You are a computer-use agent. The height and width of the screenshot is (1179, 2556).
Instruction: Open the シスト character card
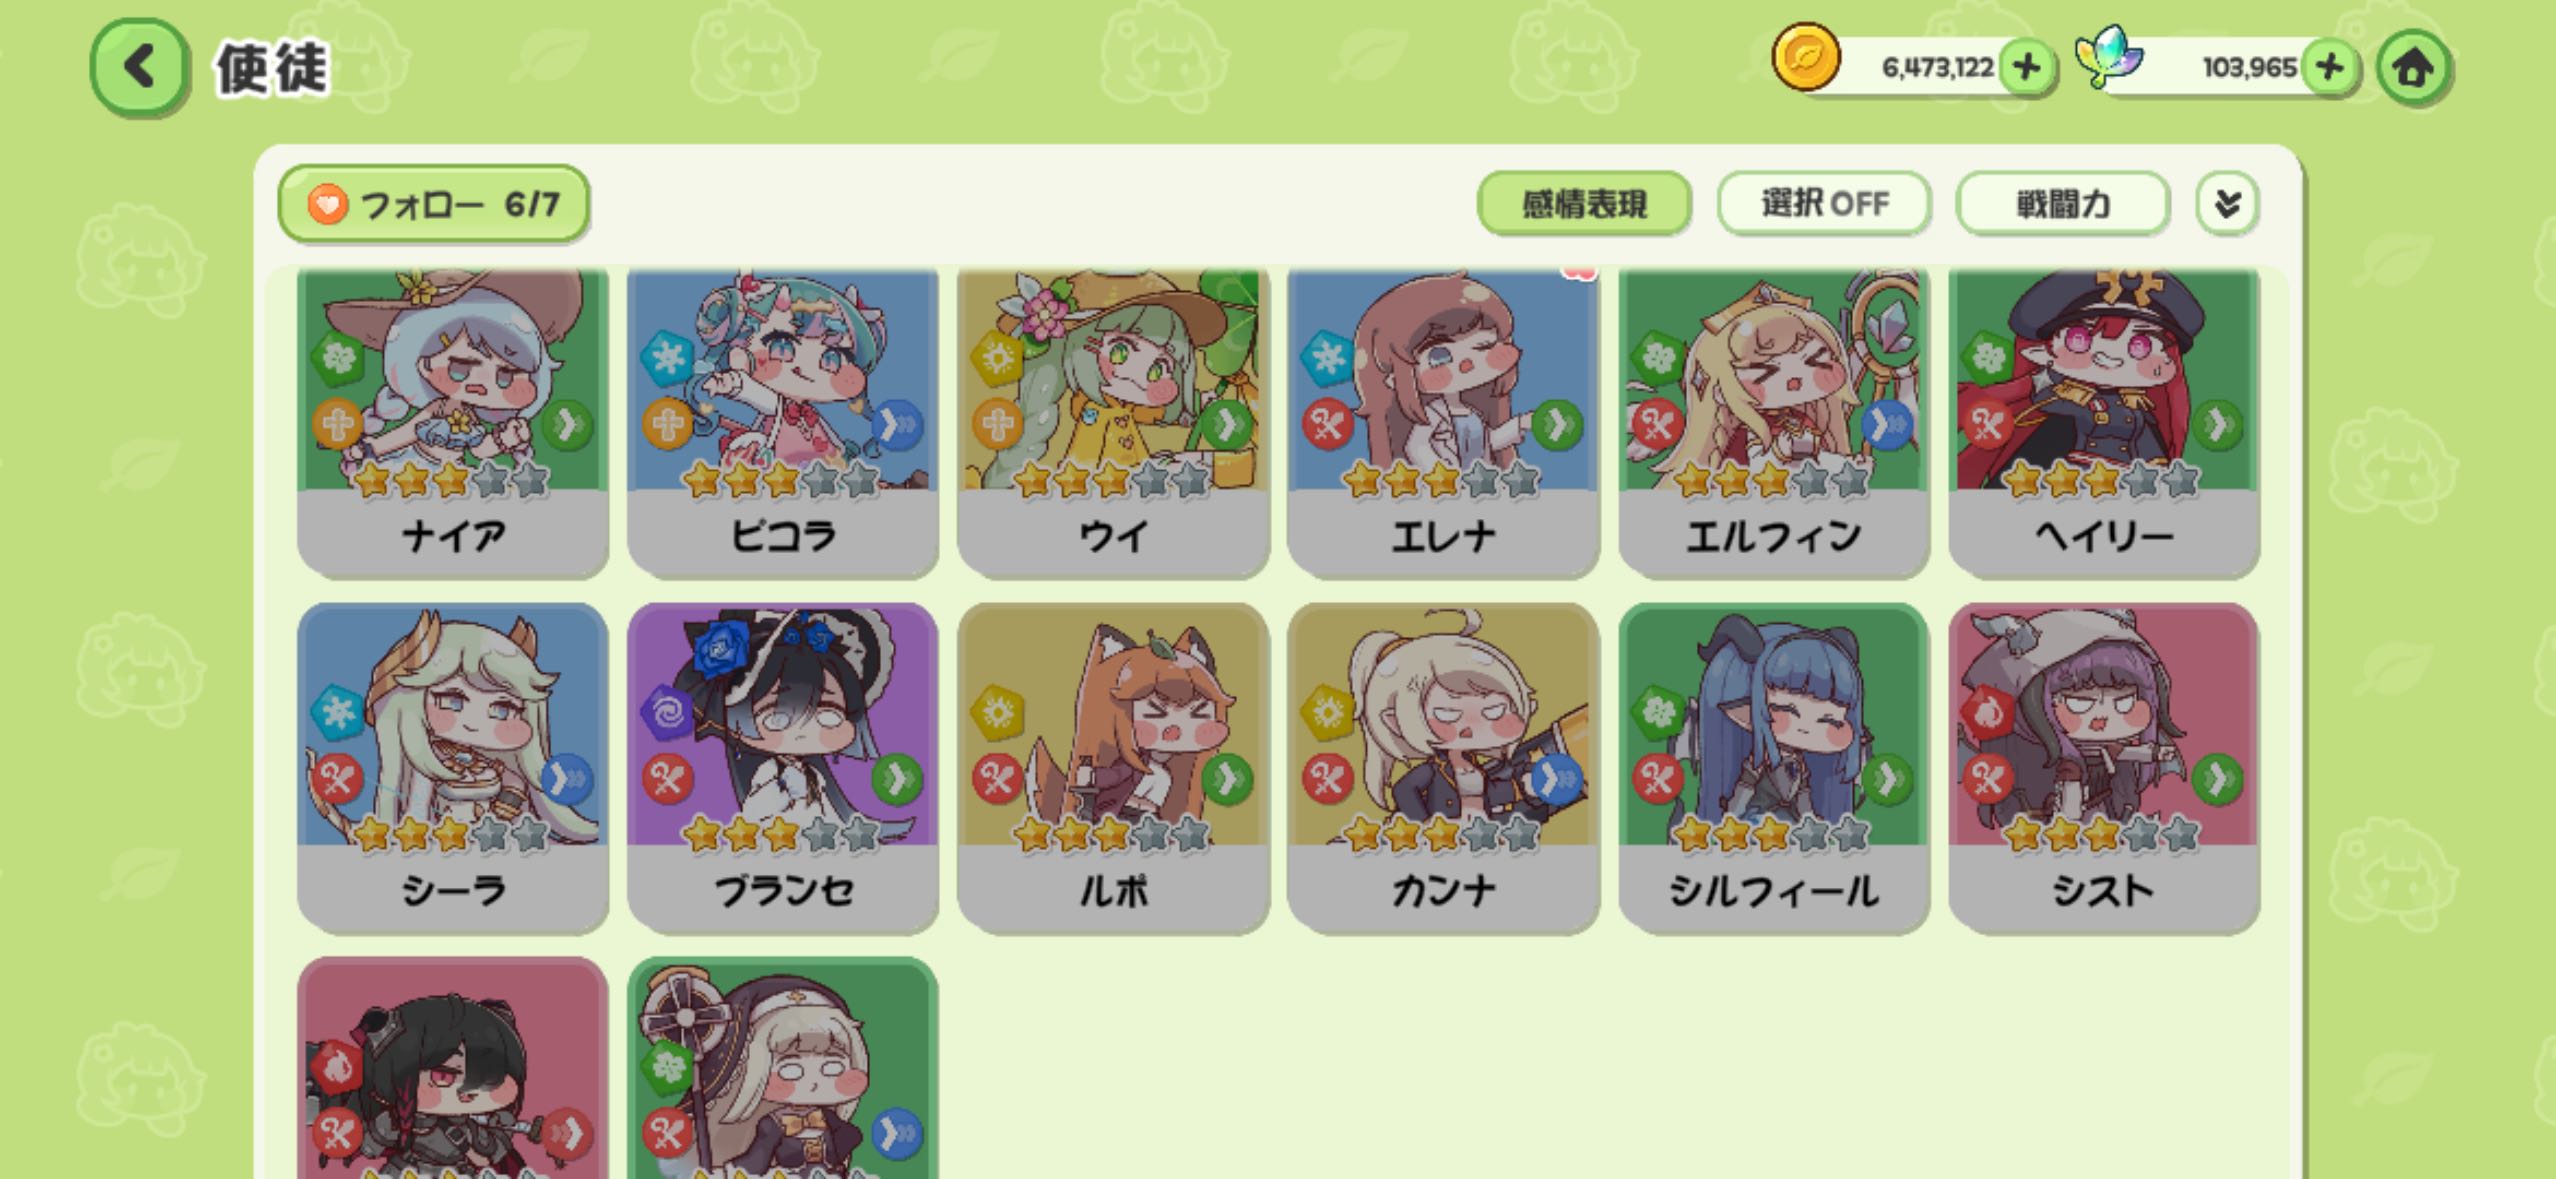[2104, 768]
